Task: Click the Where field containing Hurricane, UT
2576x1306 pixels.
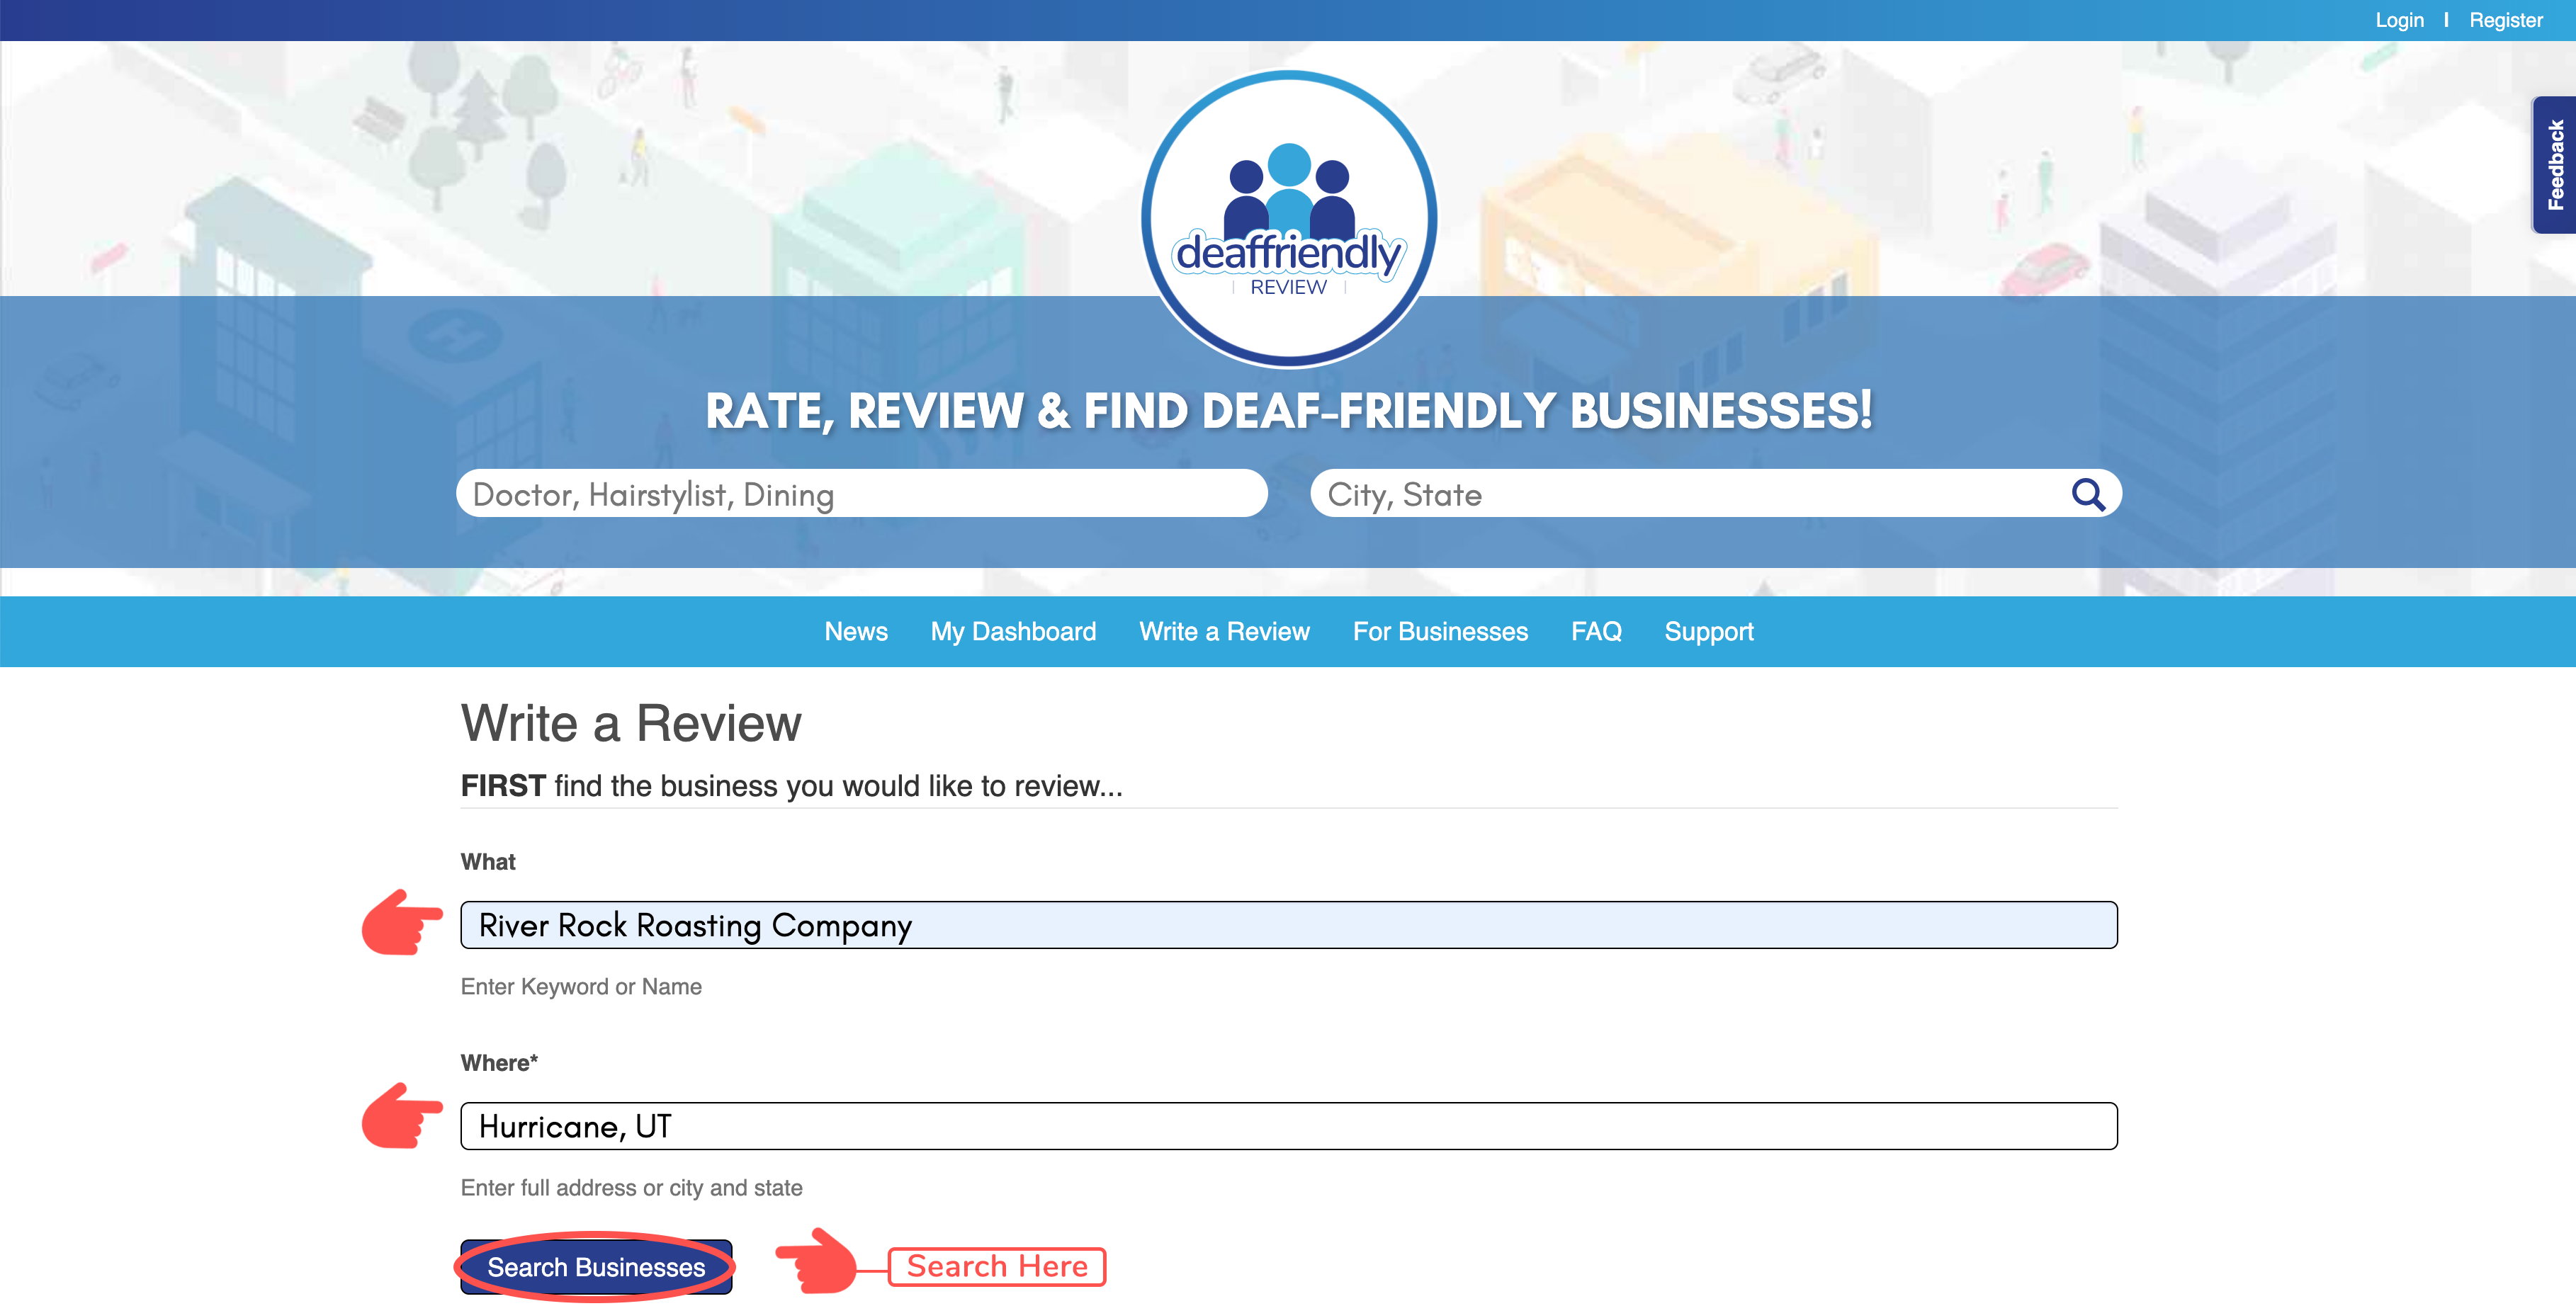Action: coord(1288,1126)
